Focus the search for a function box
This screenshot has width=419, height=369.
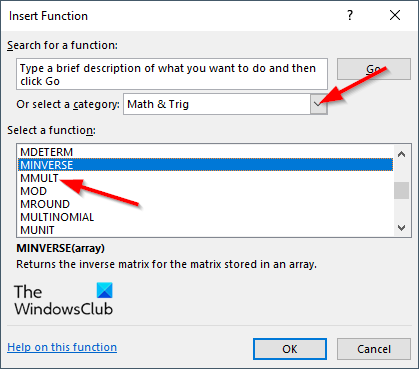click(x=172, y=74)
